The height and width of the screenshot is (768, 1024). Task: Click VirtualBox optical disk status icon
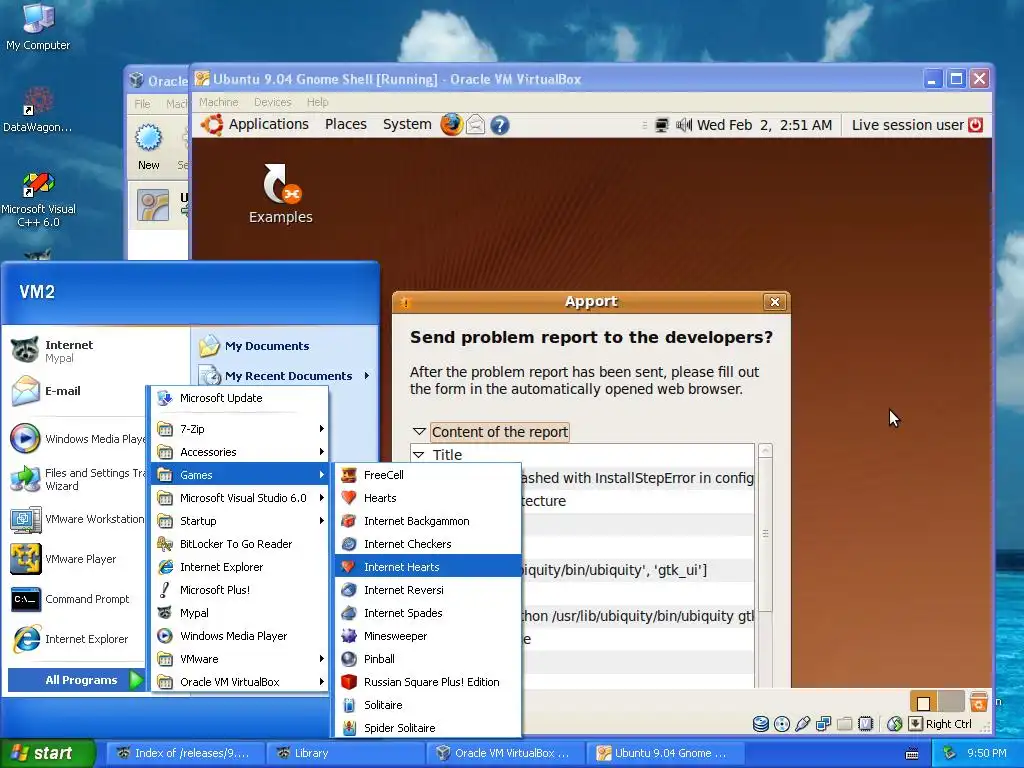coord(782,724)
